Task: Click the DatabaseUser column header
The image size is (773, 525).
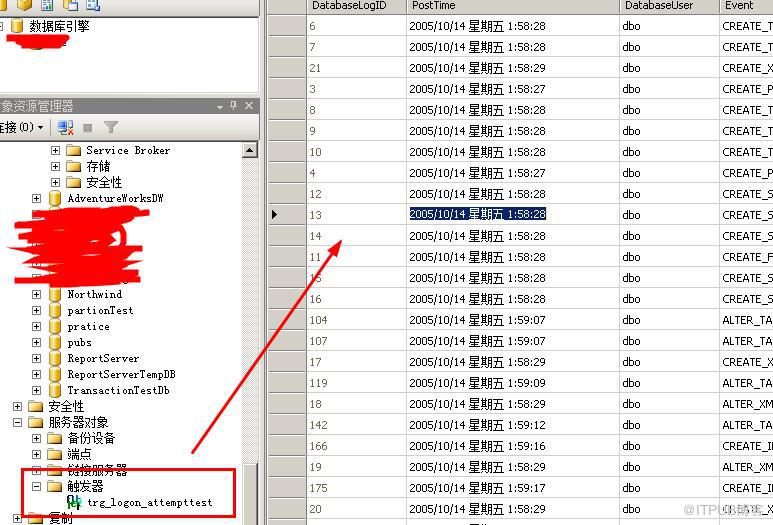Action: (x=669, y=6)
